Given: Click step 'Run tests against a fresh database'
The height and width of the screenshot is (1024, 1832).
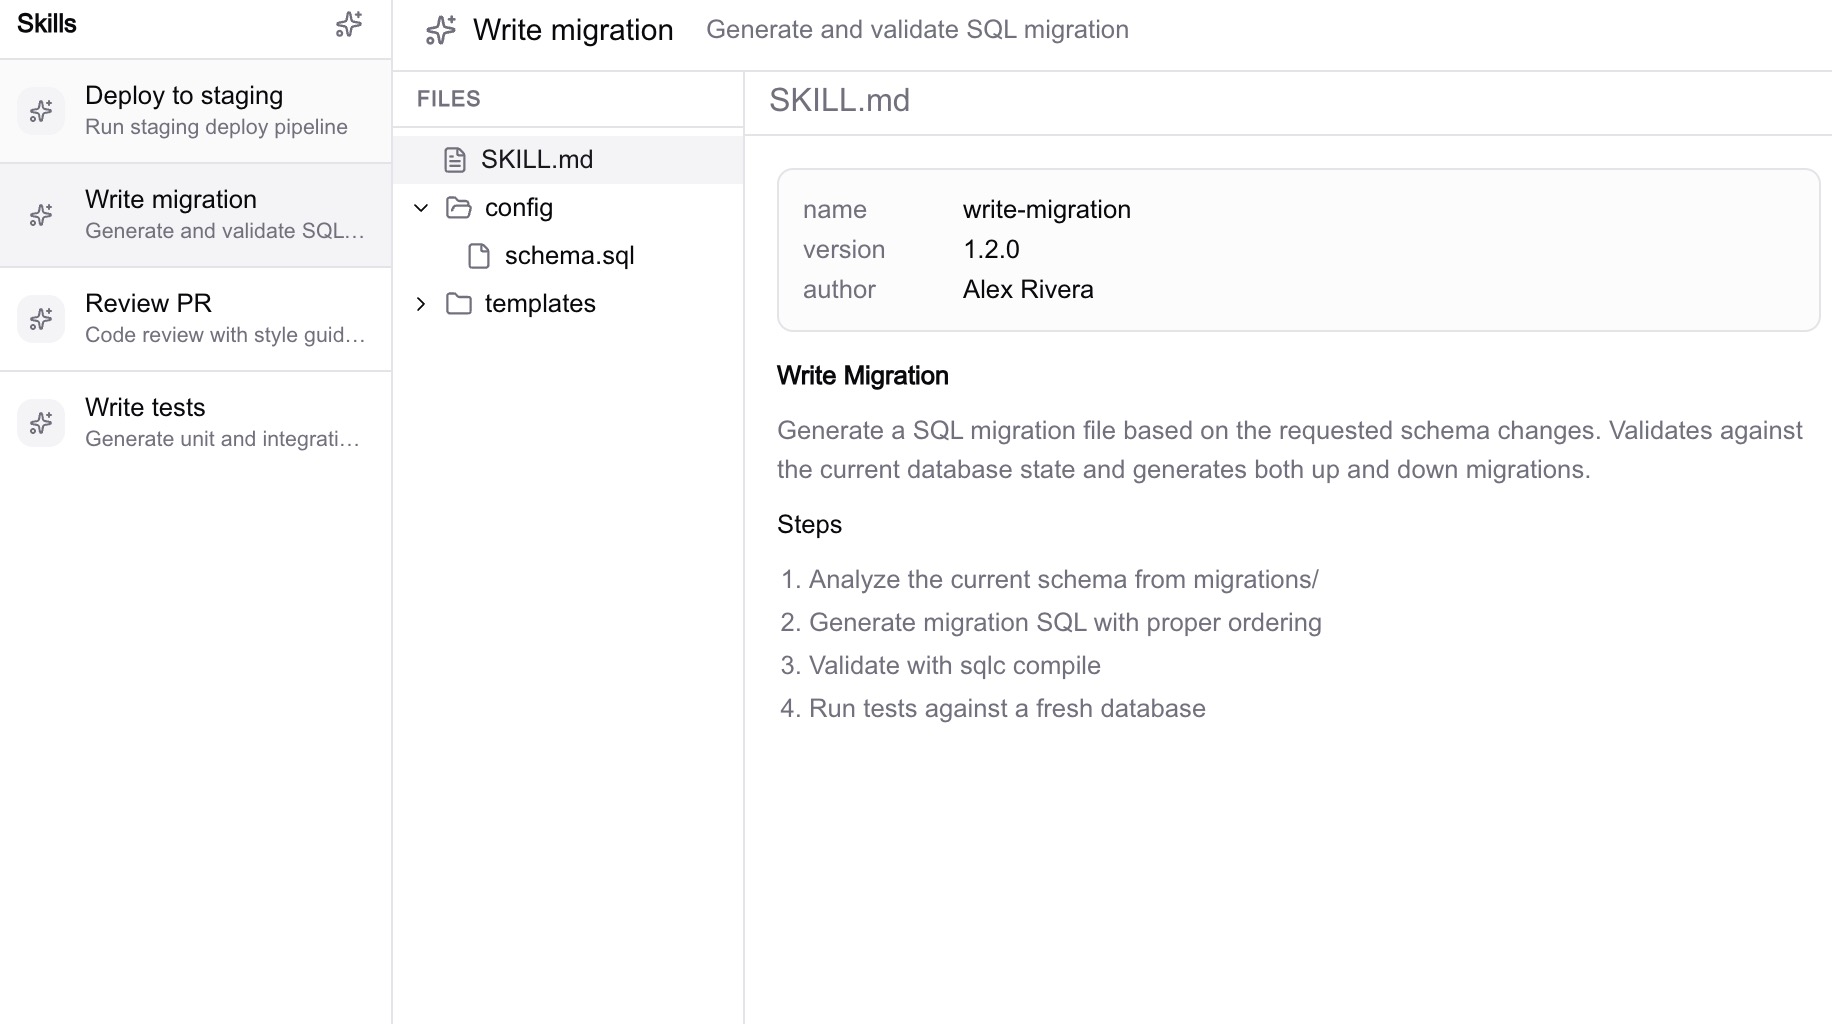Looking at the screenshot, I should [x=1007, y=709].
